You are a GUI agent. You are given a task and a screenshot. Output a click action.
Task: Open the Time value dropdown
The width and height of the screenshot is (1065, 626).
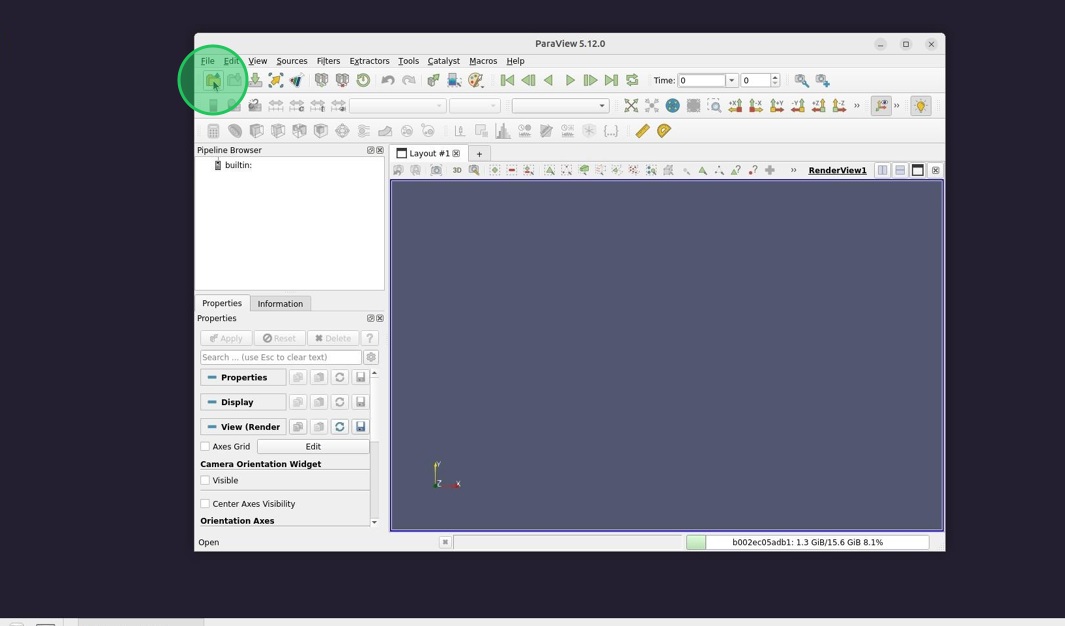click(732, 80)
